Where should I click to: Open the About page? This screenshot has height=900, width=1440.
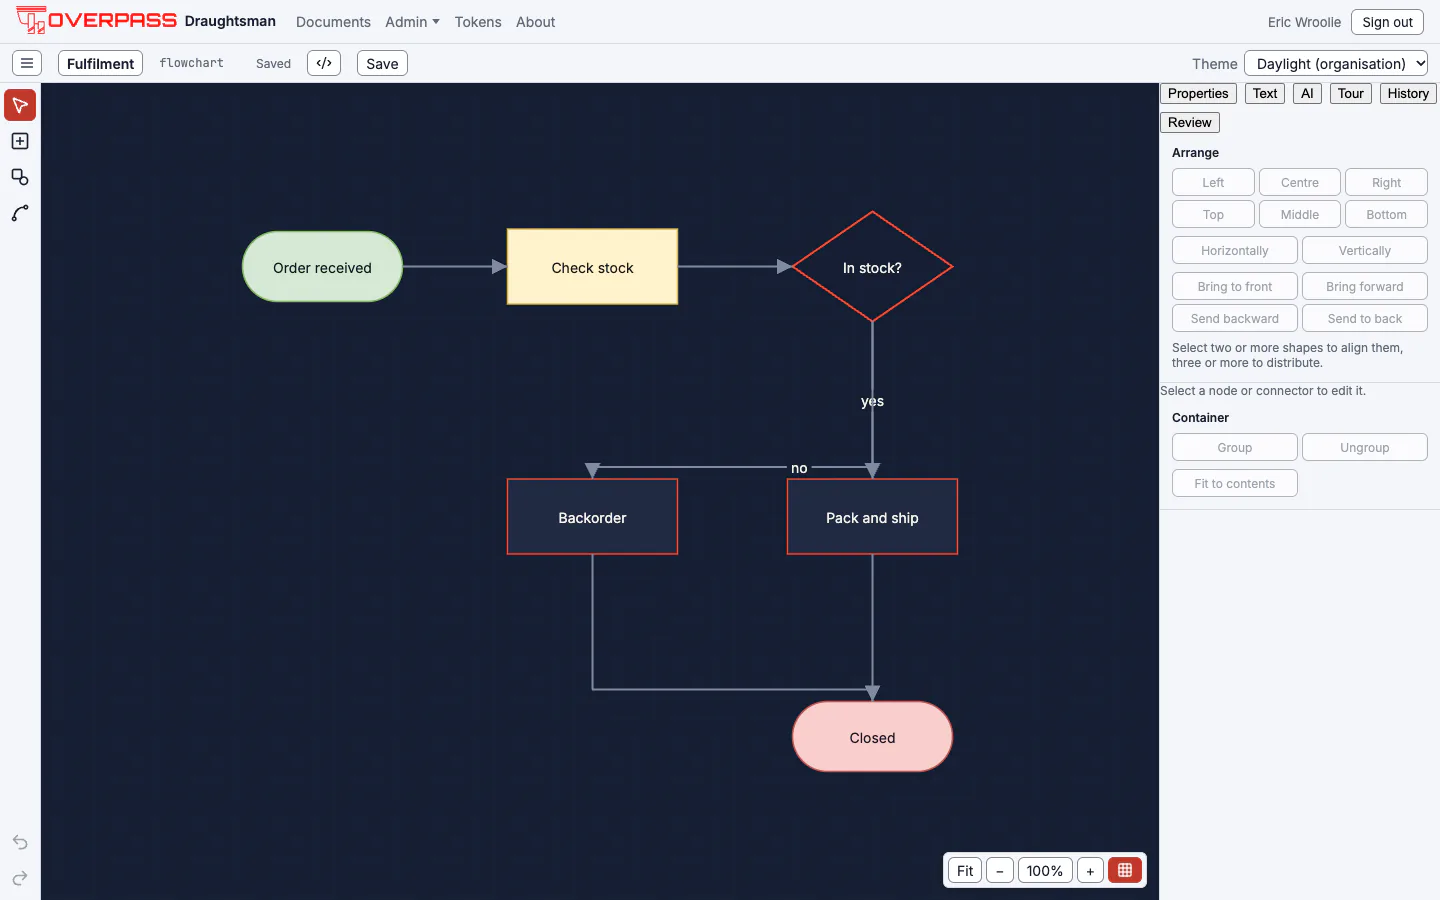tap(535, 22)
